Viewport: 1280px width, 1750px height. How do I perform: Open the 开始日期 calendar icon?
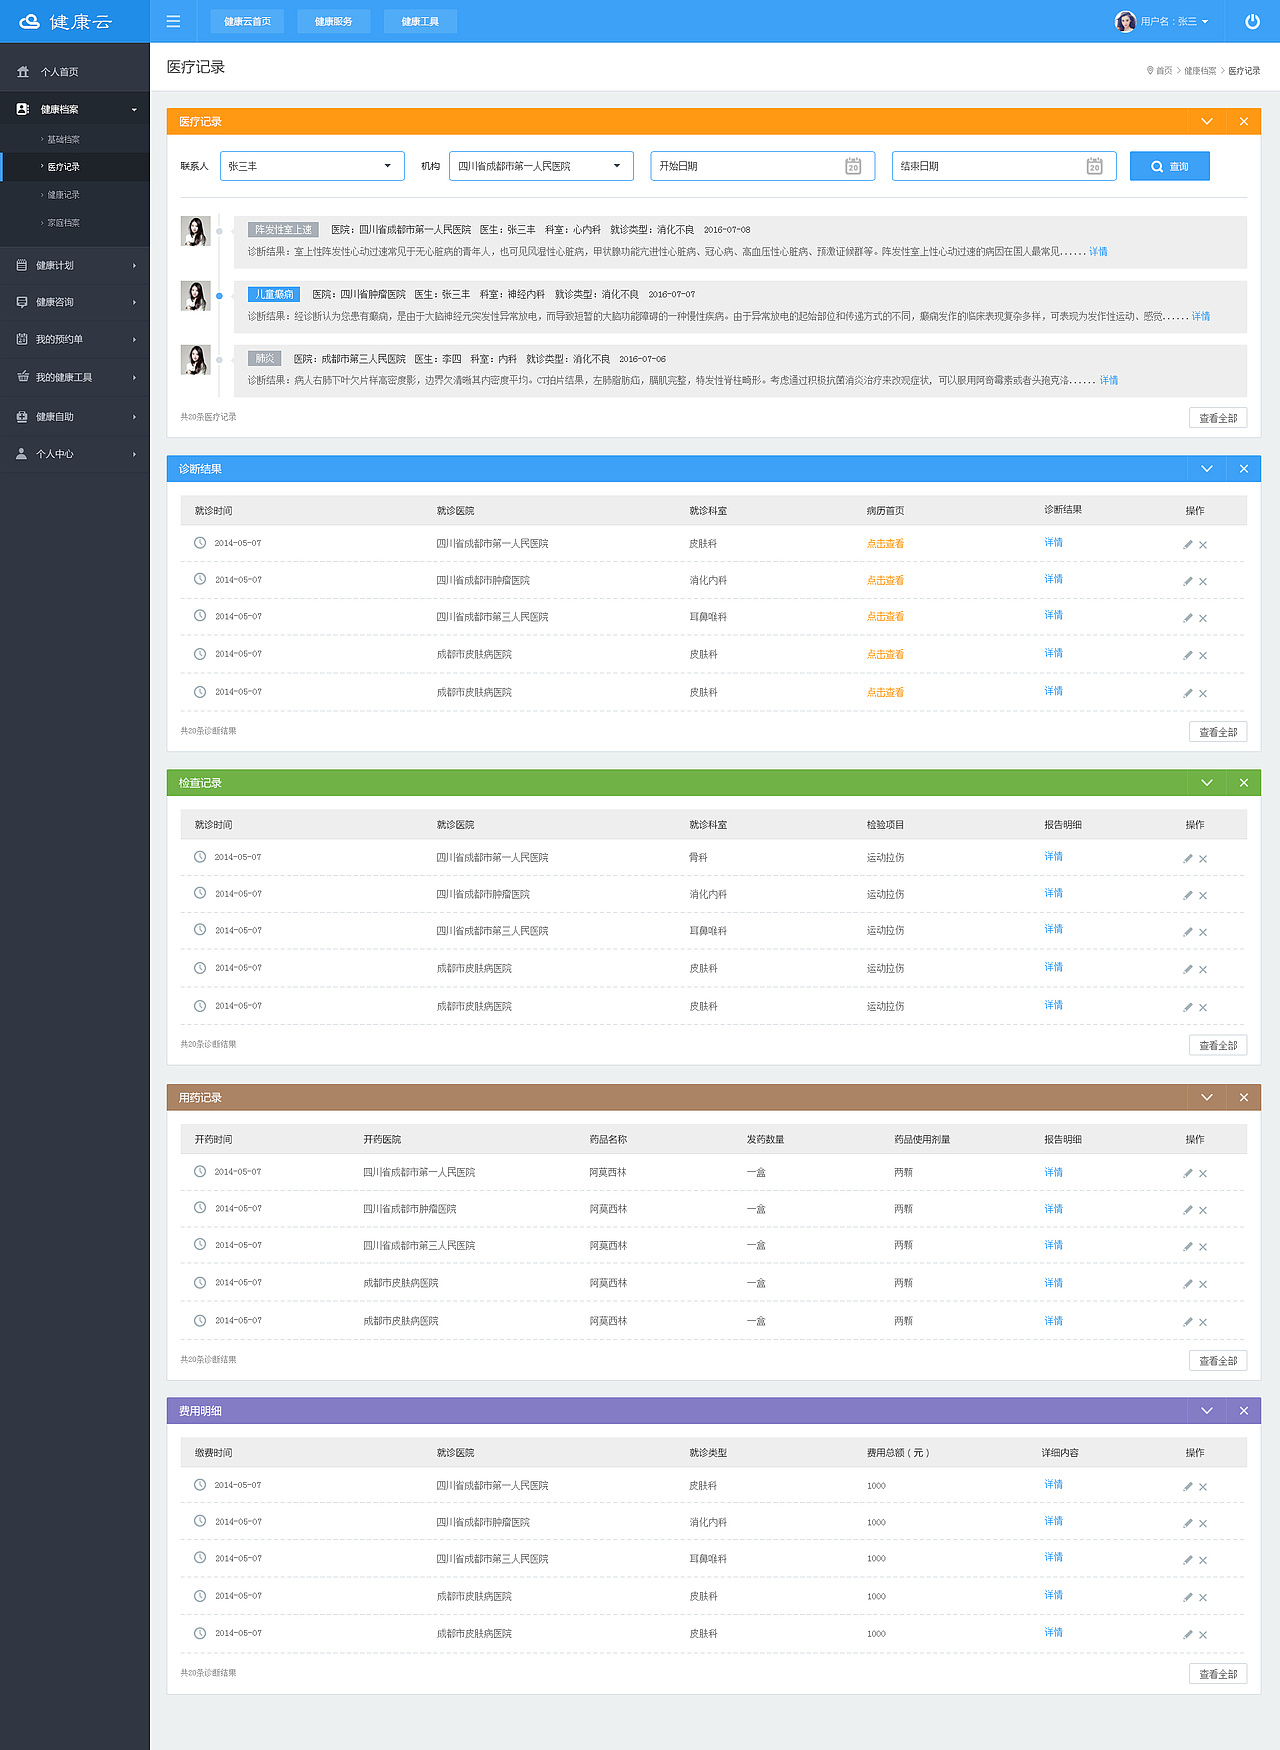pyautogui.click(x=853, y=166)
